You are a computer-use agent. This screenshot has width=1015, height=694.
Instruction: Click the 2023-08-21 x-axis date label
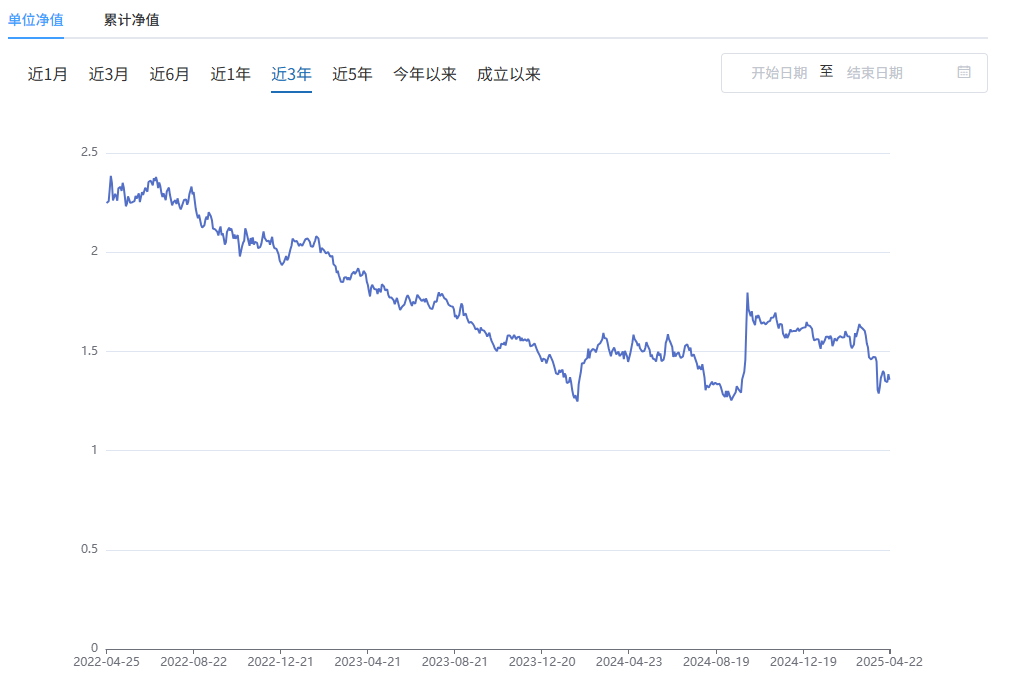(x=454, y=662)
